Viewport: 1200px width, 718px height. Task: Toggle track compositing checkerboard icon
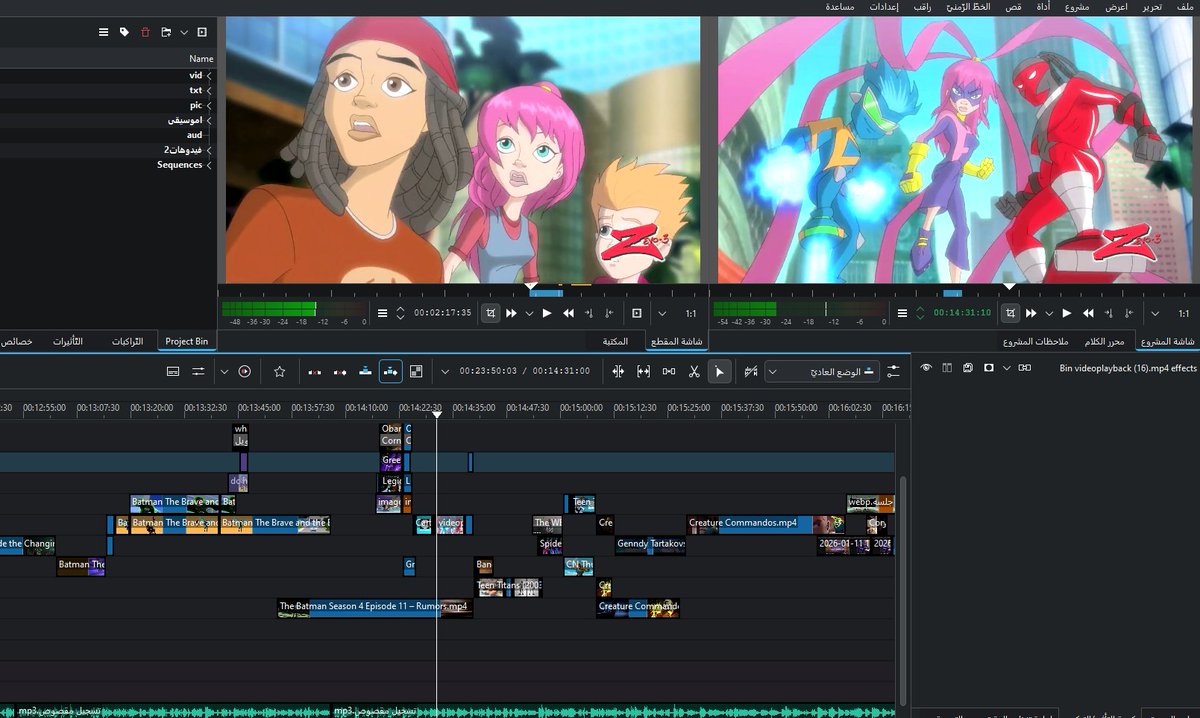pos(416,371)
